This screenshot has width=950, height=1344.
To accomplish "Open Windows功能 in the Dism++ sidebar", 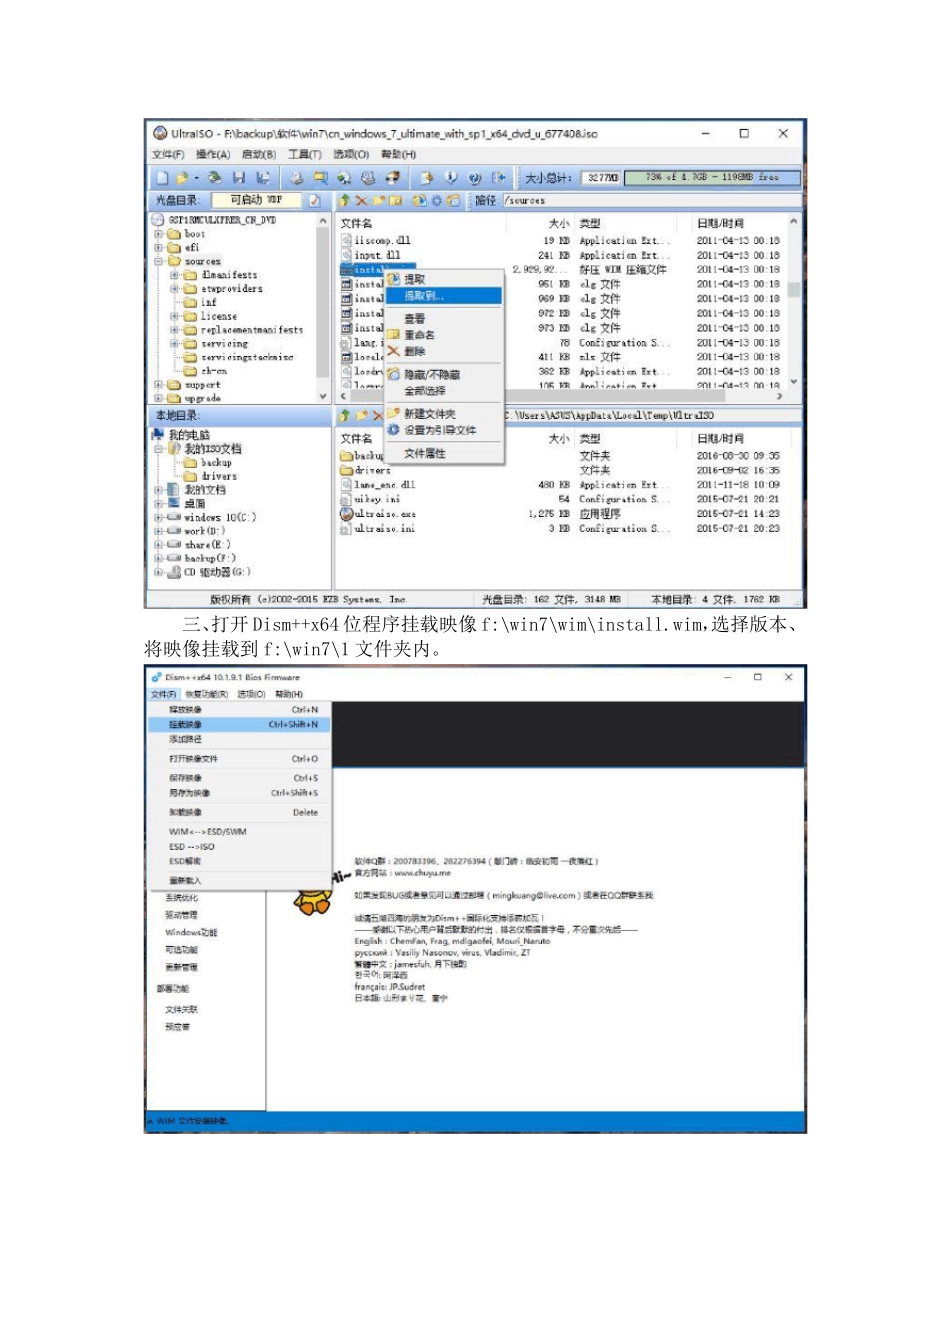I will [191, 932].
